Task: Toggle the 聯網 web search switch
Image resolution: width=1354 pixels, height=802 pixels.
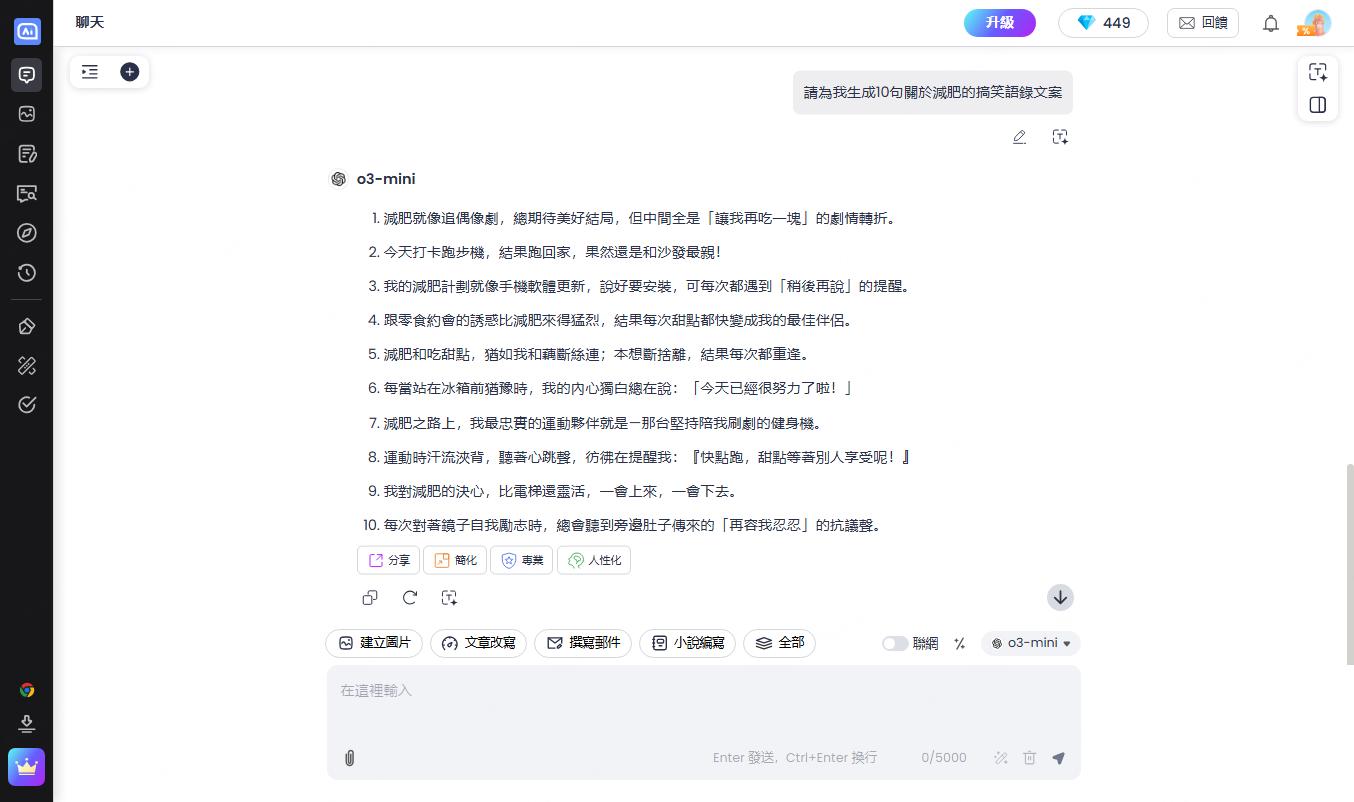Action: pos(895,644)
